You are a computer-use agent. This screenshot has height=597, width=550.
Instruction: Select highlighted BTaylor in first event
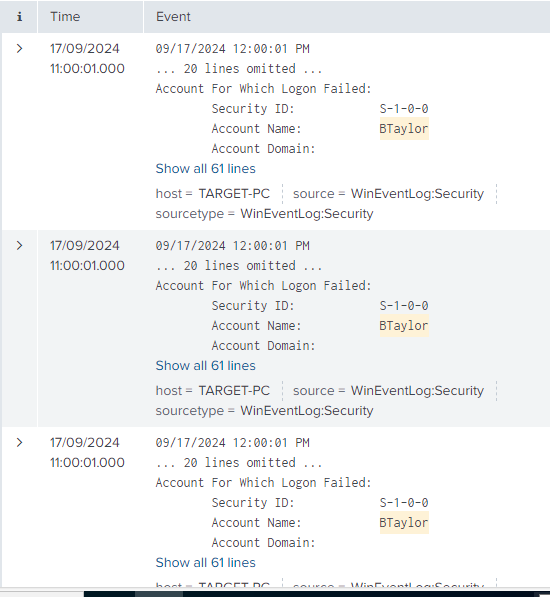[404, 128]
